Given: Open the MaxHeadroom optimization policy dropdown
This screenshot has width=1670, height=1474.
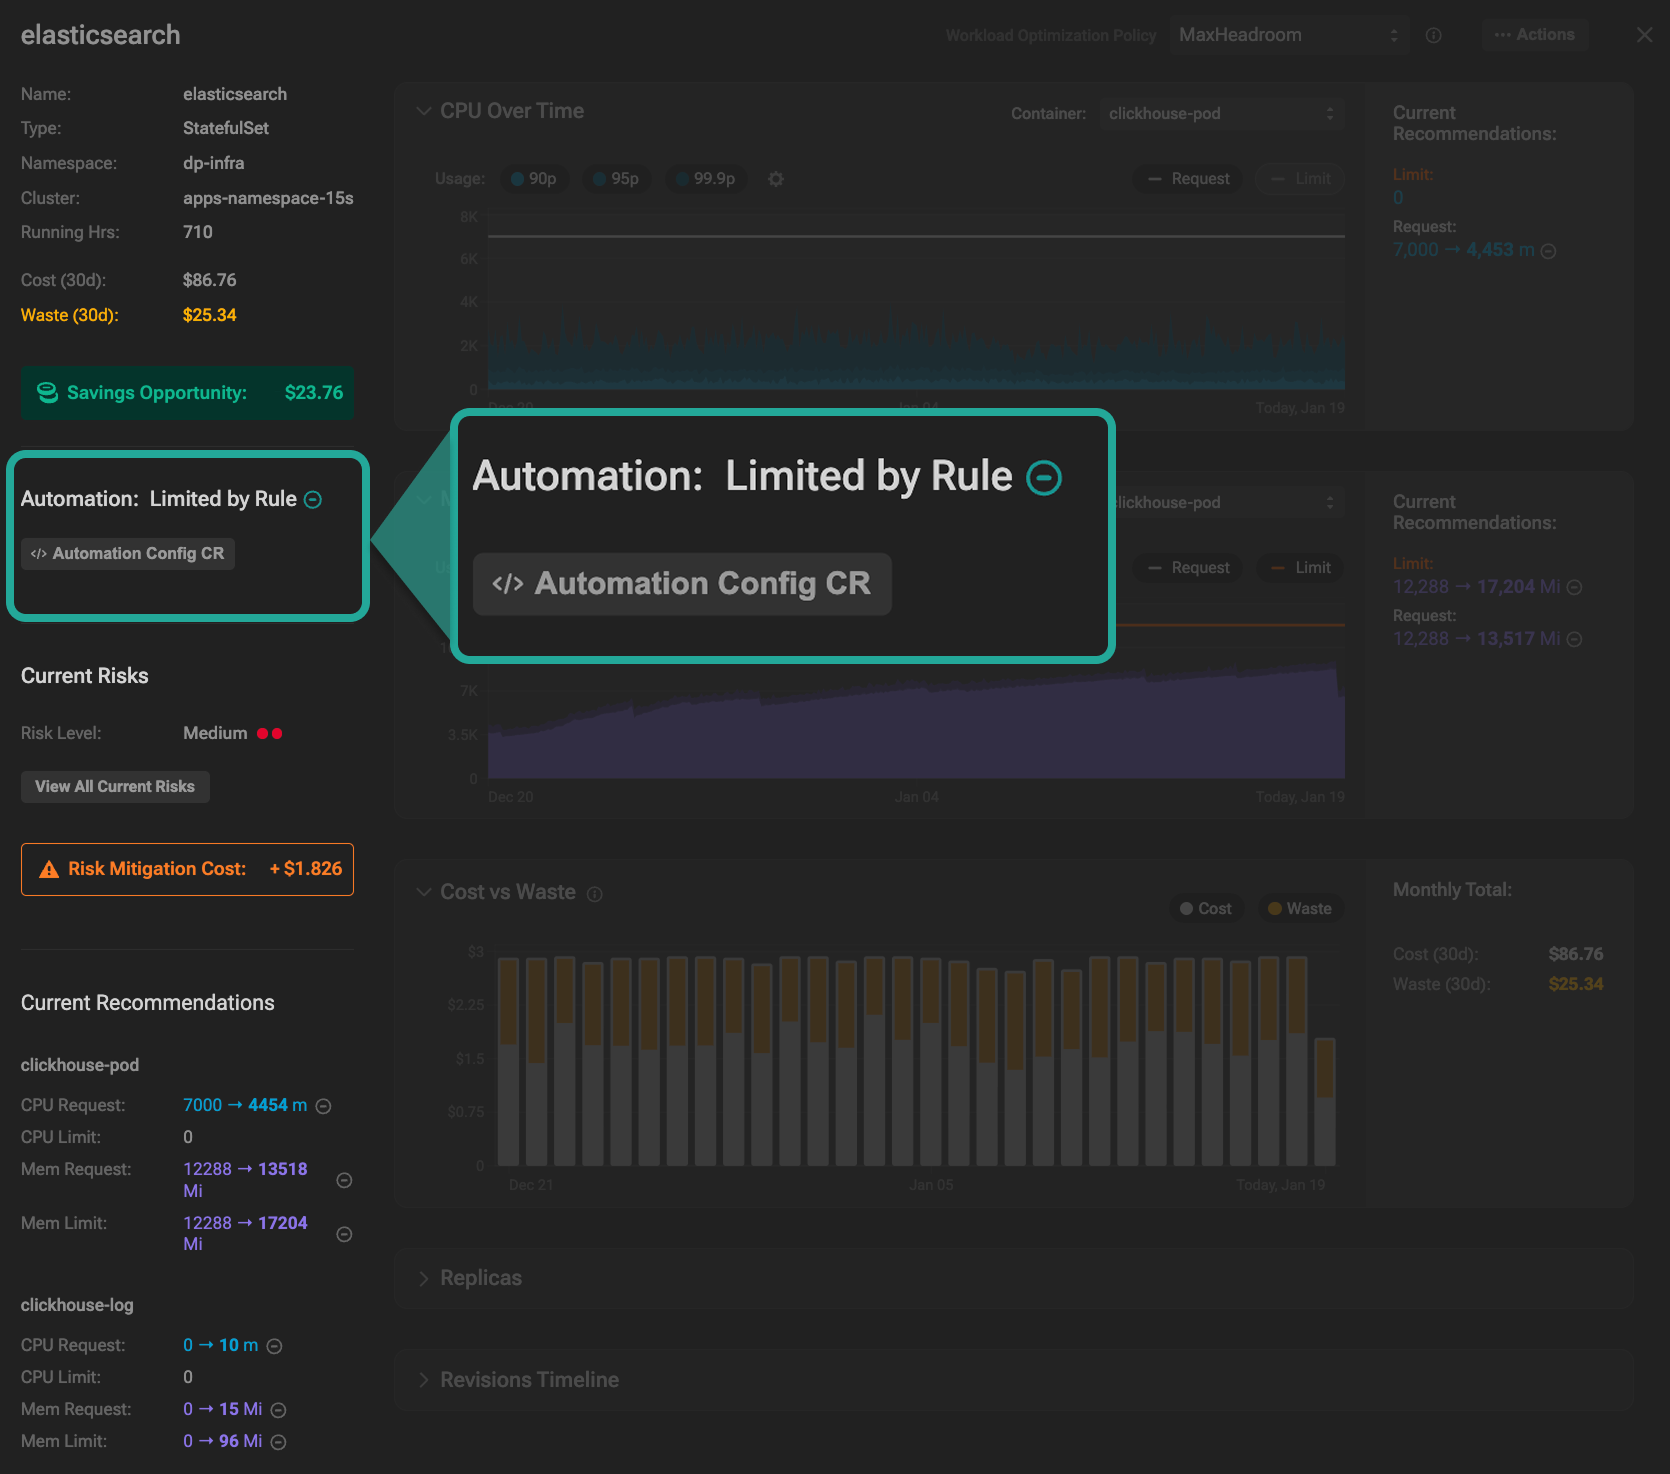Looking at the screenshot, I should [1289, 35].
